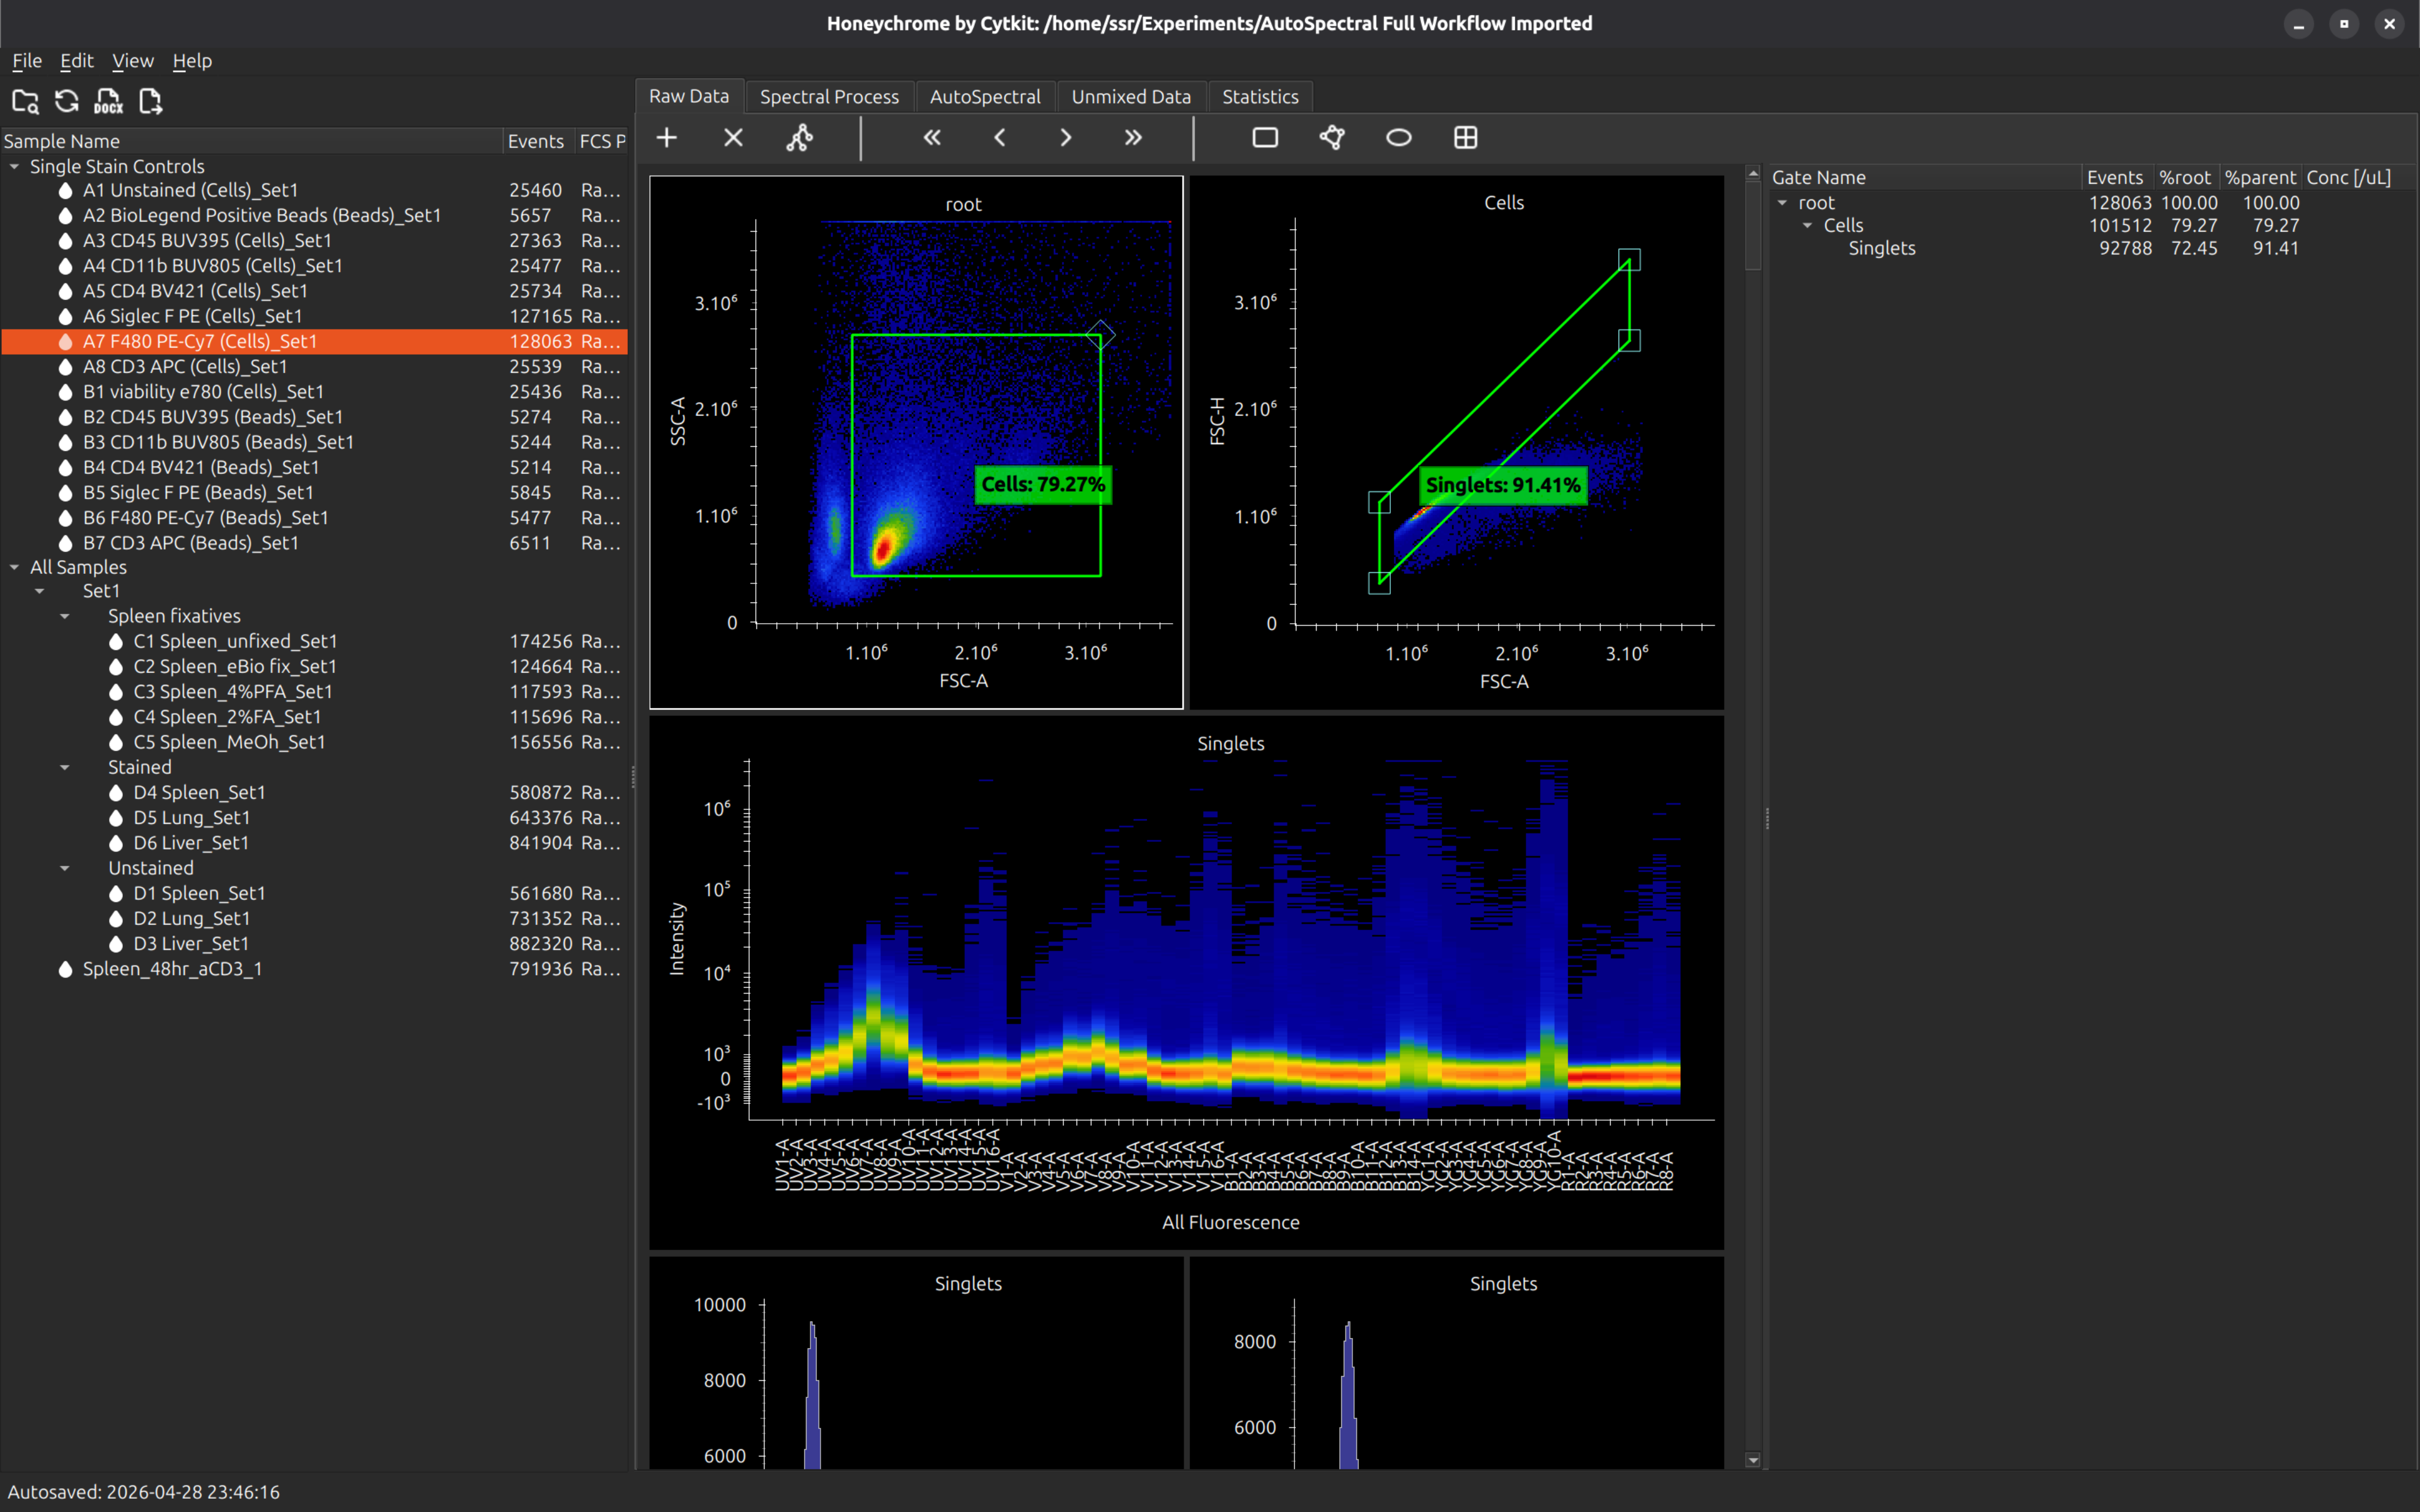Collapse the Single Stain Controls group
Viewport: 2420px width, 1512px height.
tap(15, 167)
